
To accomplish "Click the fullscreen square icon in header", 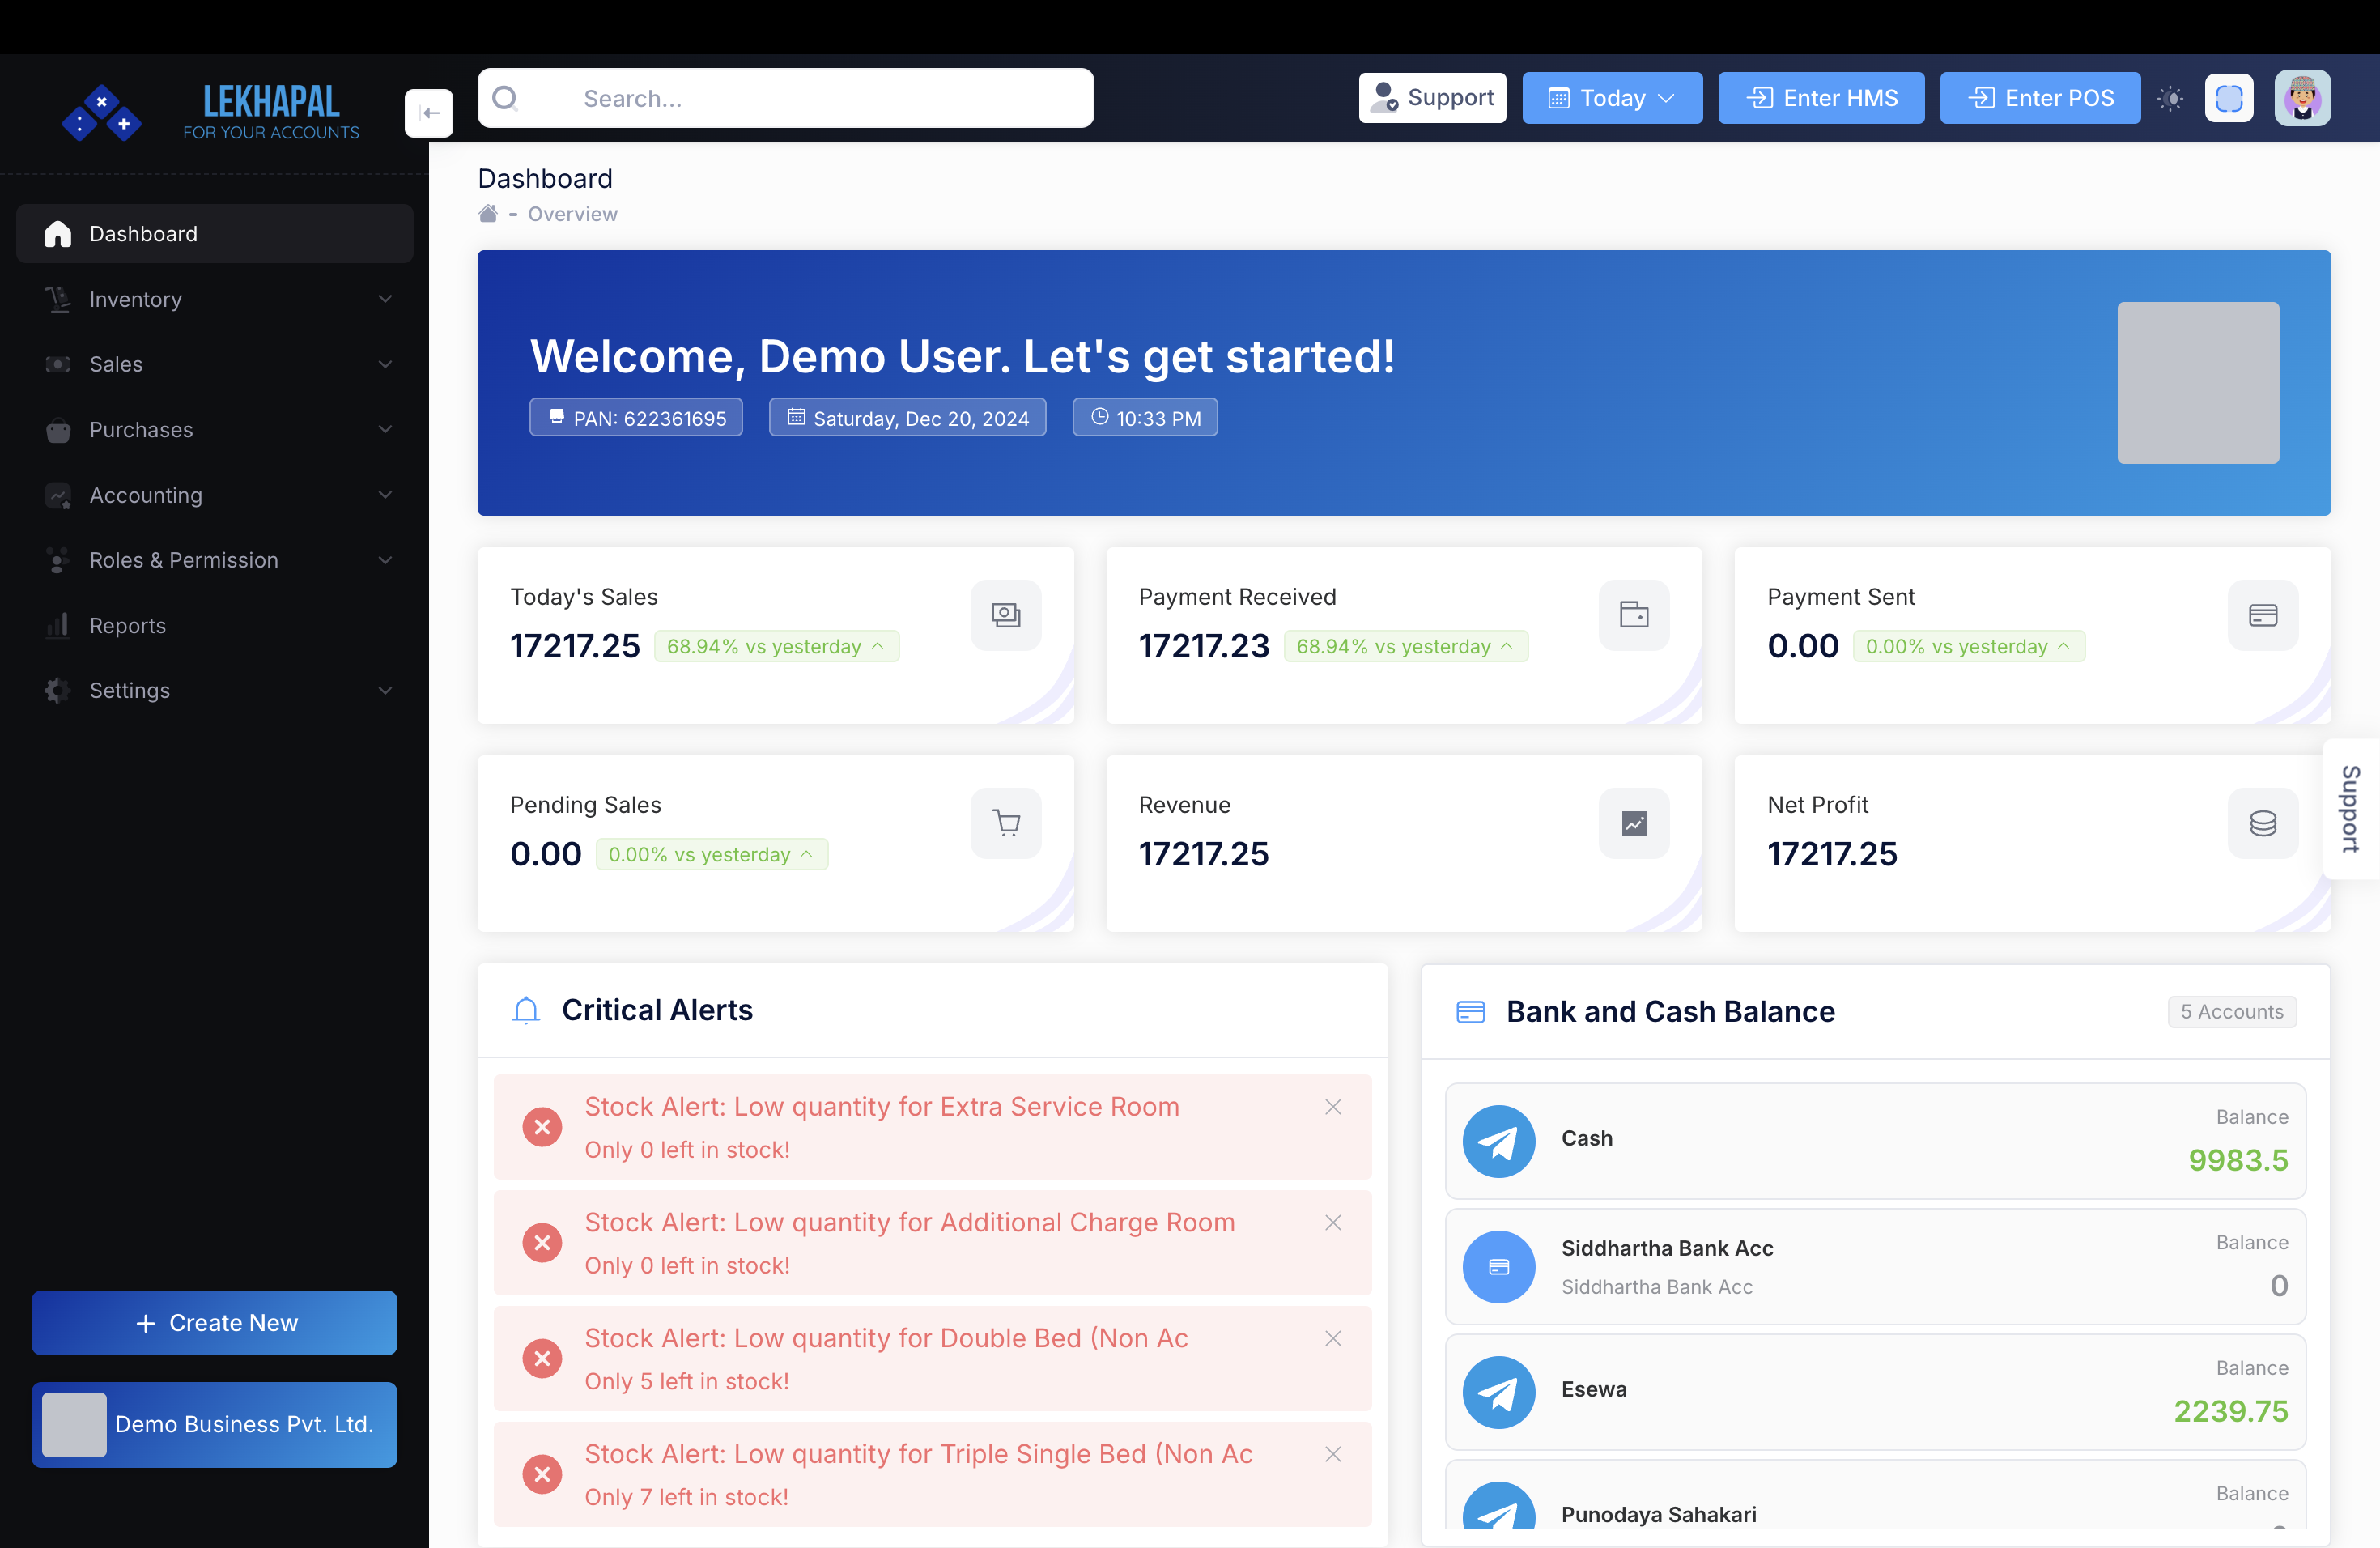I will coord(2228,98).
